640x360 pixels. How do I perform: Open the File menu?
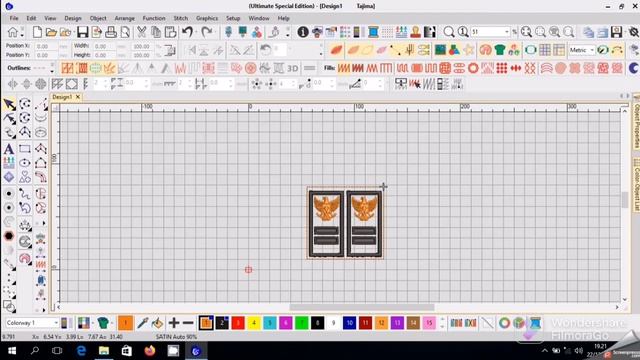[x=14, y=18]
